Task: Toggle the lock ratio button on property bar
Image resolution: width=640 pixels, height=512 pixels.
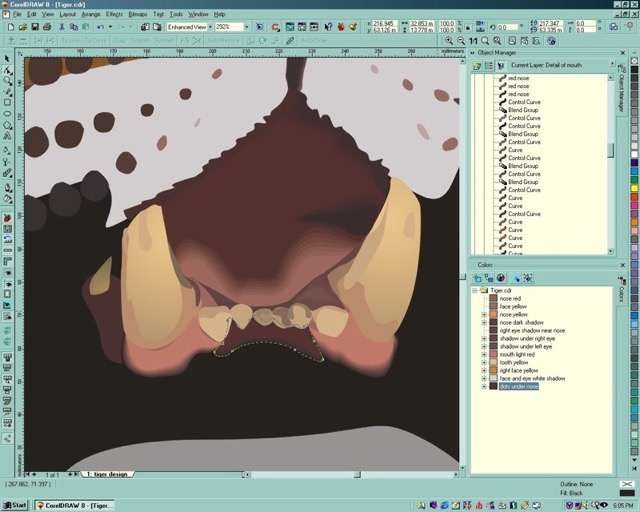Action: (x=468, y=27)
